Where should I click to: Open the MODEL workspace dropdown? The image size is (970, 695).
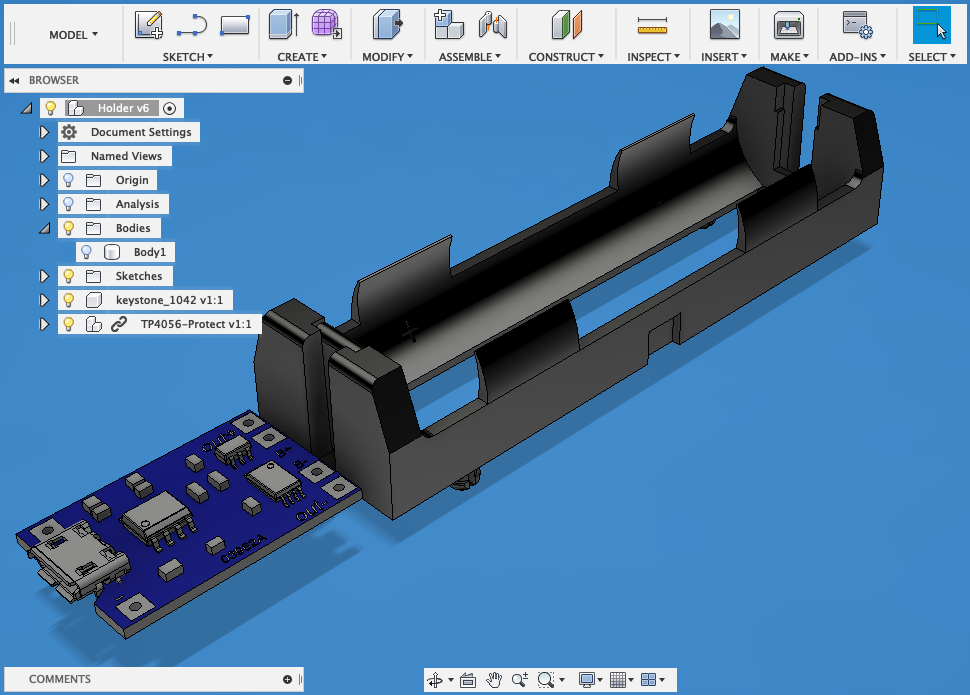pyautogui.click(x=73, y=35)
